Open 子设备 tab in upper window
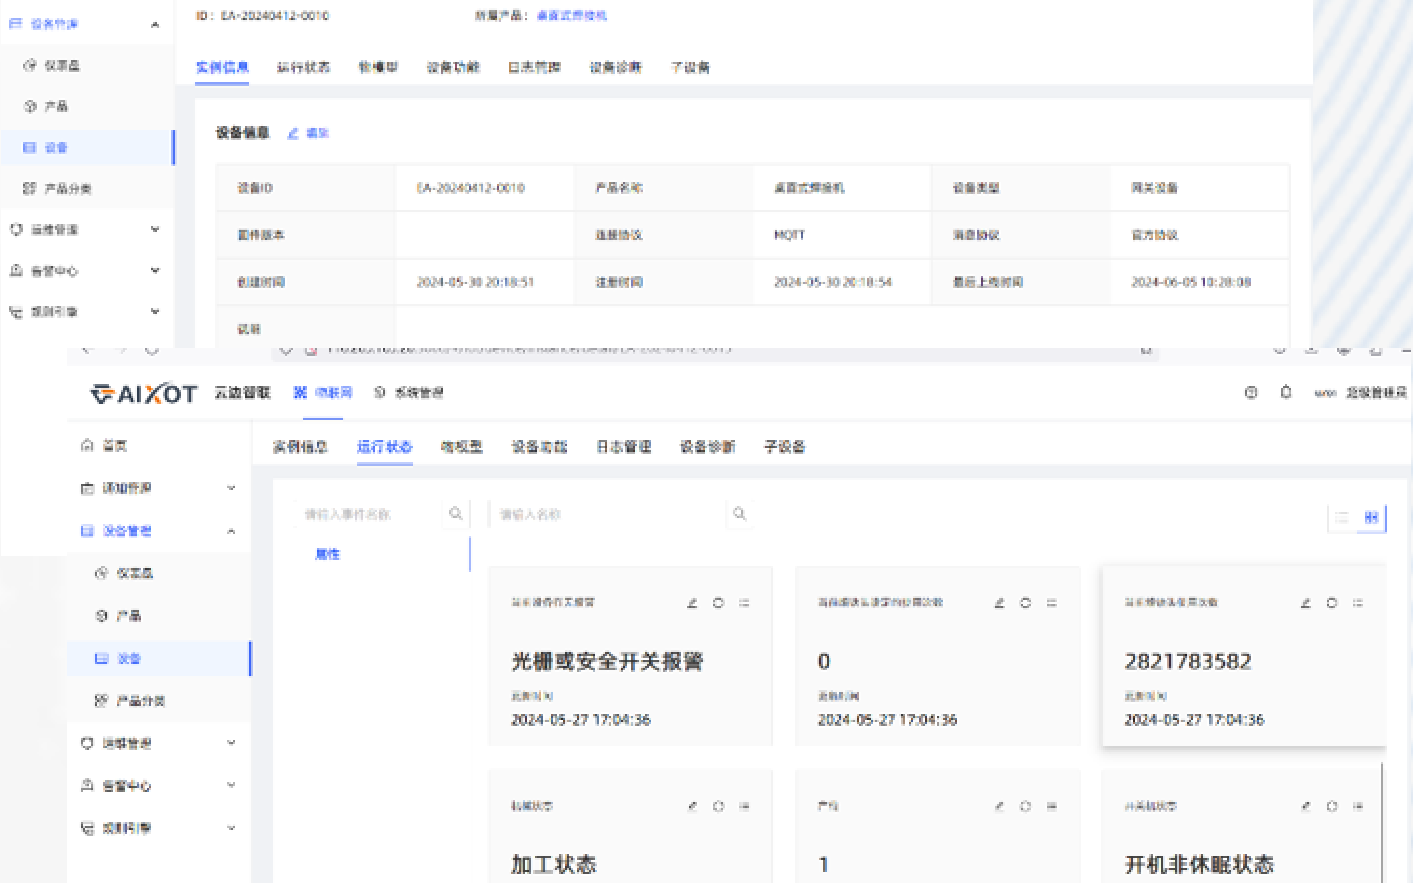Image resolution: width=1413 pixels, height=883 pixels. click(x=690, y=67)
